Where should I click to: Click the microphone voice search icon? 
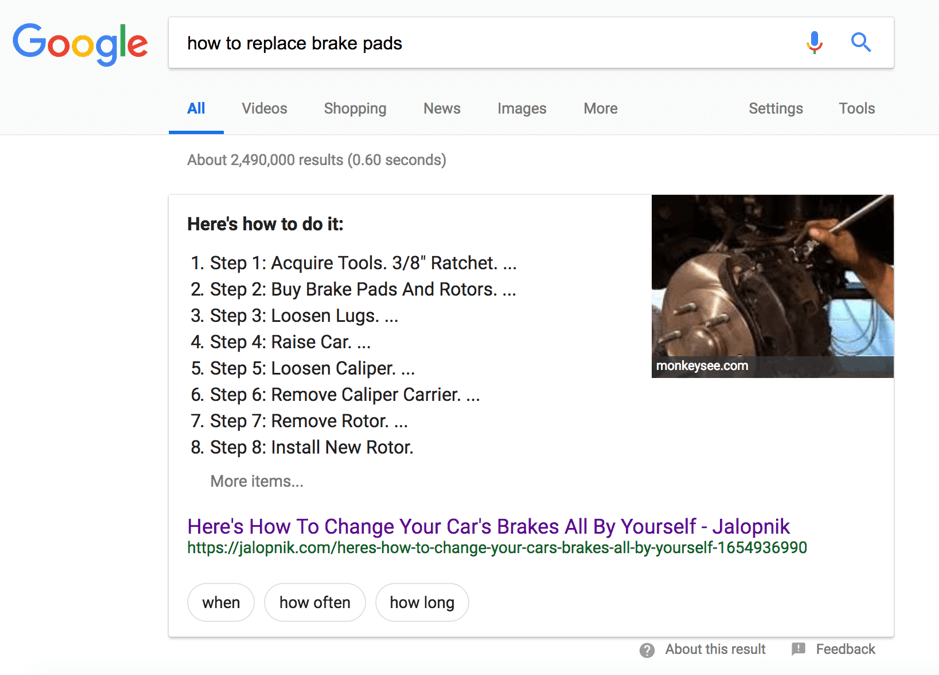814,43
